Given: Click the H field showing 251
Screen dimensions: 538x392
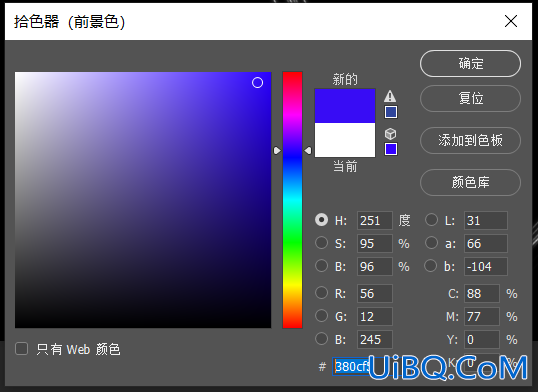Looking at the screenshot, I should [375, 220].
